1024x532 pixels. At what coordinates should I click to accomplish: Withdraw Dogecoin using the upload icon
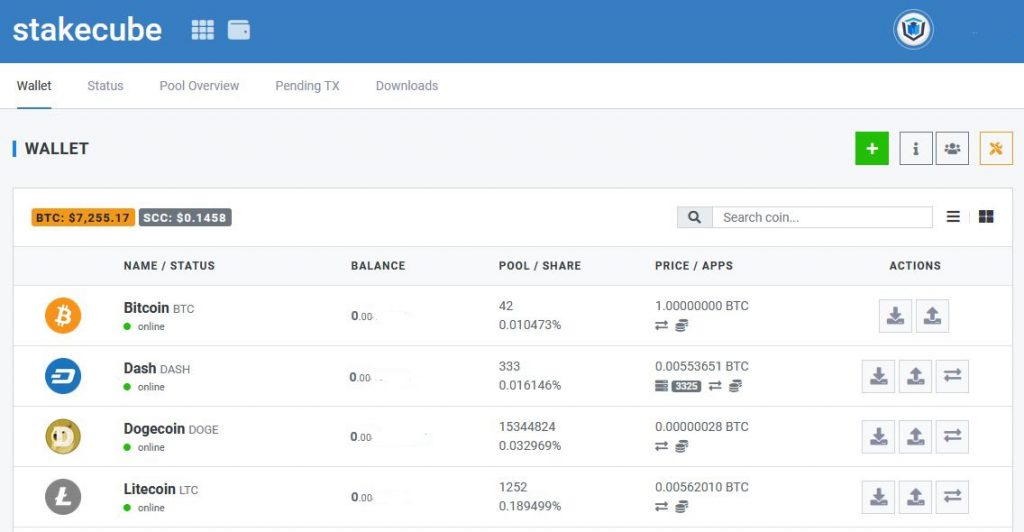[916, 436]
